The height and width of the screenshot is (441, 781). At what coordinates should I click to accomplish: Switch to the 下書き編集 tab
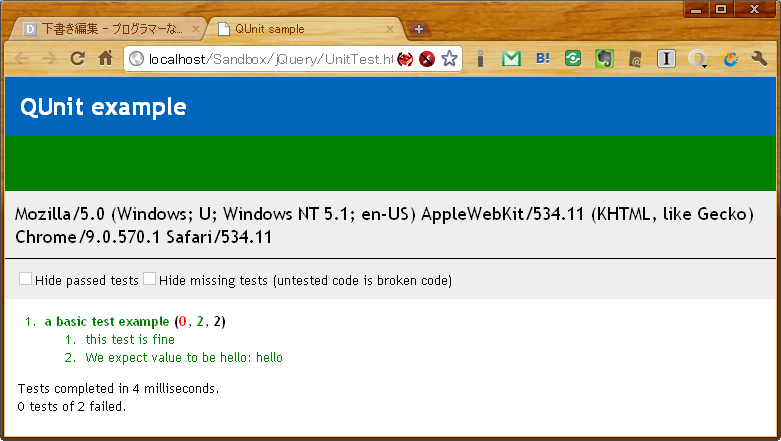coord(106,29)
